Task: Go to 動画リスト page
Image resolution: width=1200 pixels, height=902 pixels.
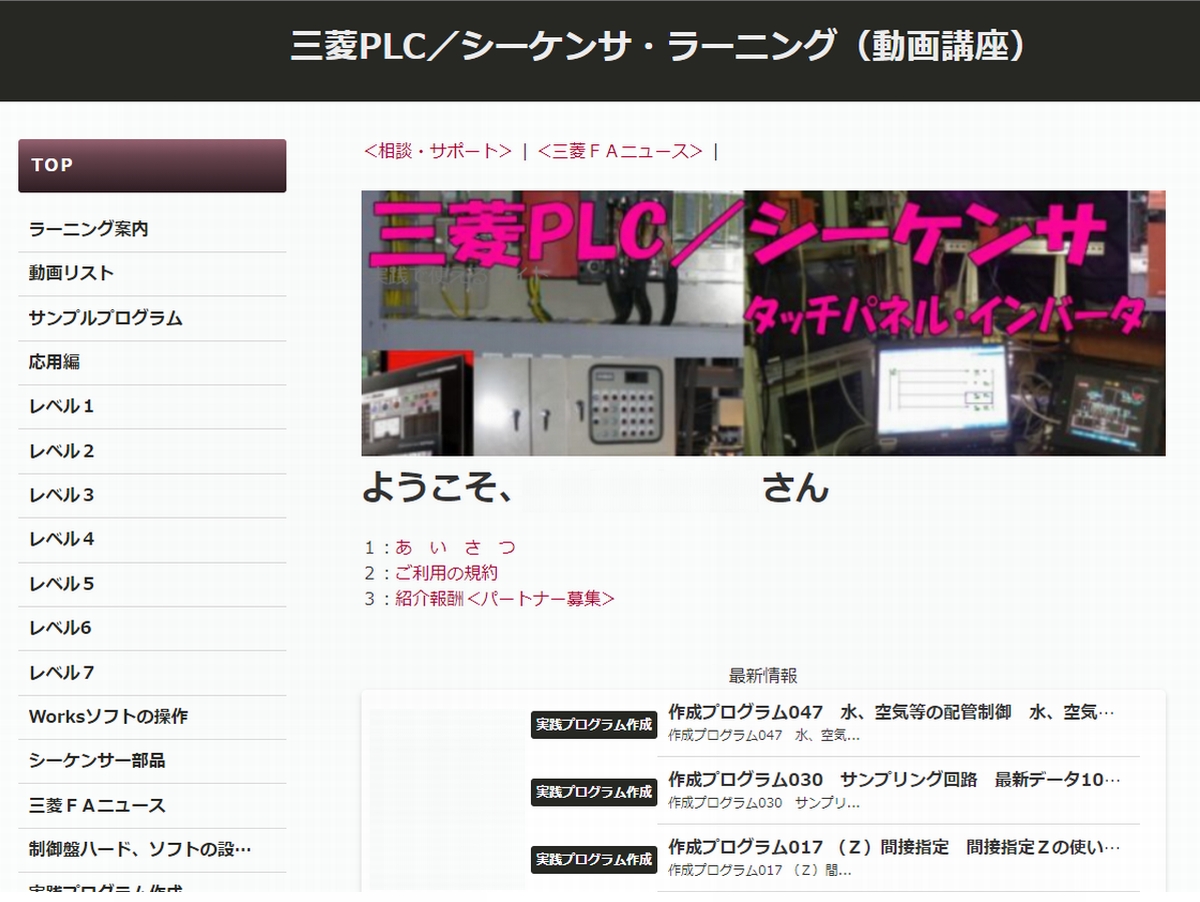Action: [x=152, y=273]
